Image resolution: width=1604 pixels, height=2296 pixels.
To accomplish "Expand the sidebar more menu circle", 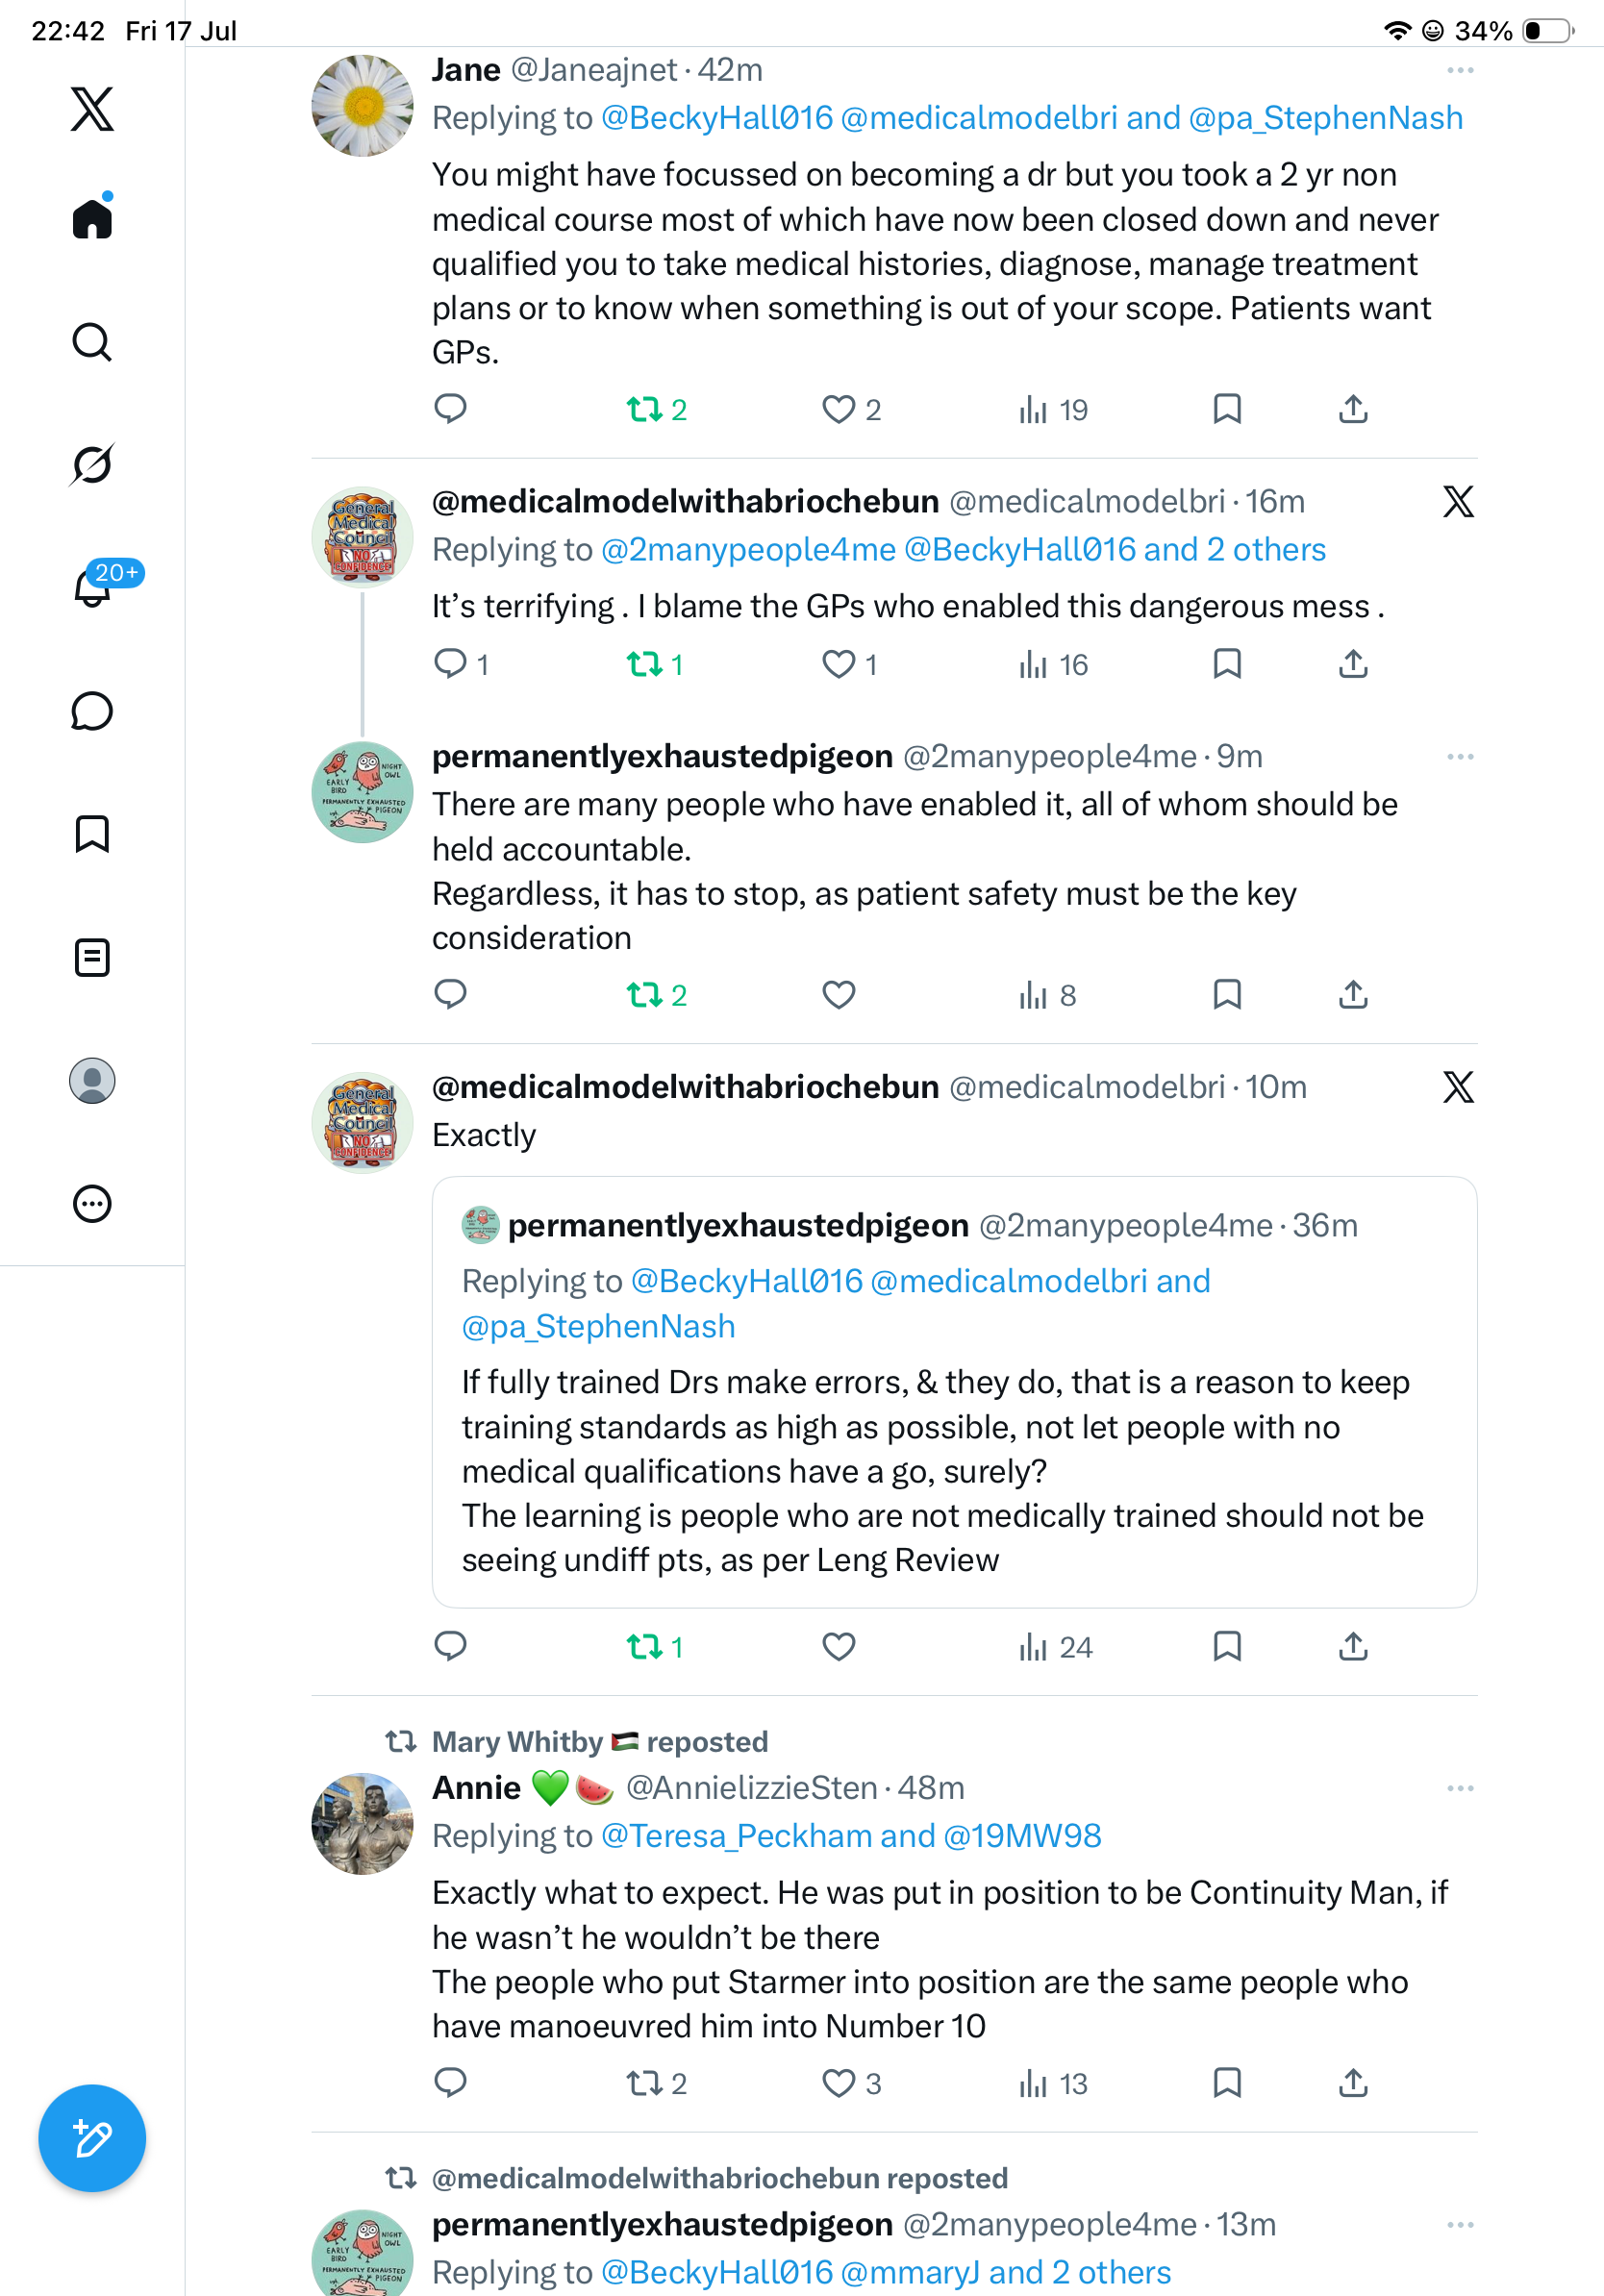I will (92, 1204).
